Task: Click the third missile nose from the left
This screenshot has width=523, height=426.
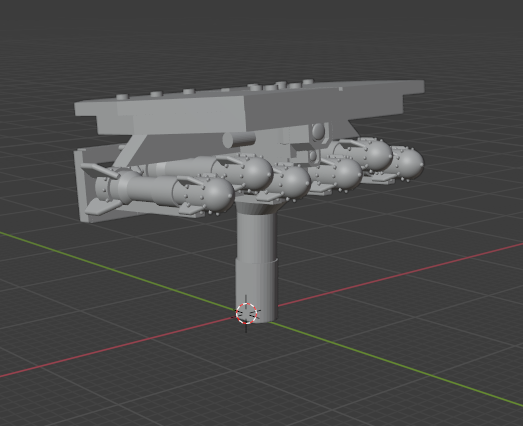Action: [x=295, y=182]
